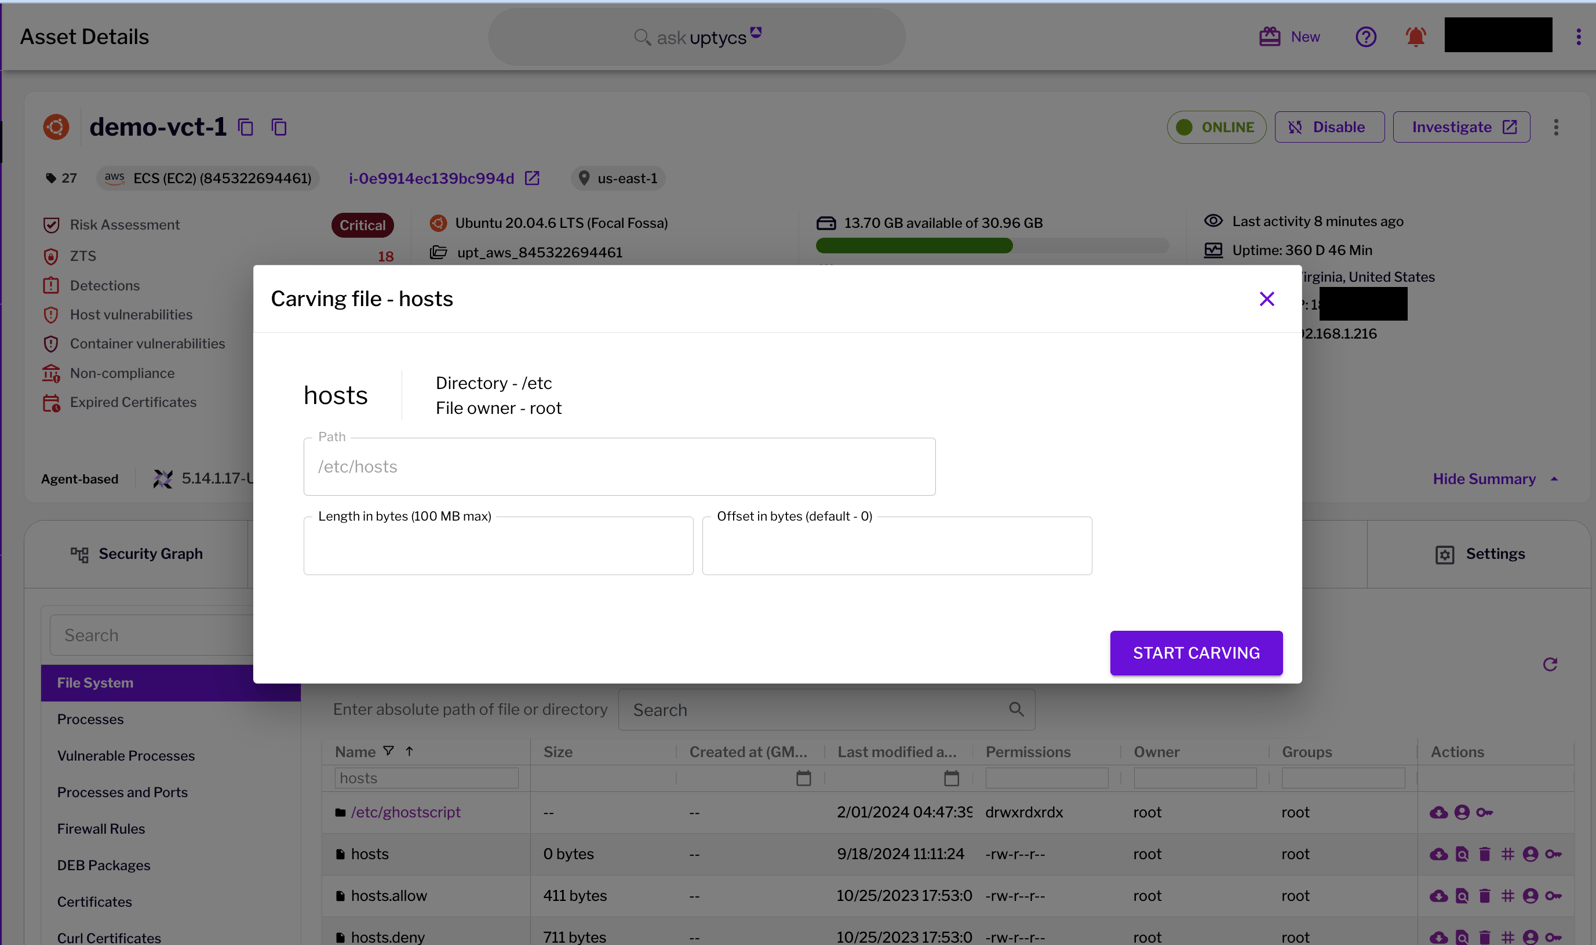Open the Name column filter icon
The image size is (1596, 945).
388,751
